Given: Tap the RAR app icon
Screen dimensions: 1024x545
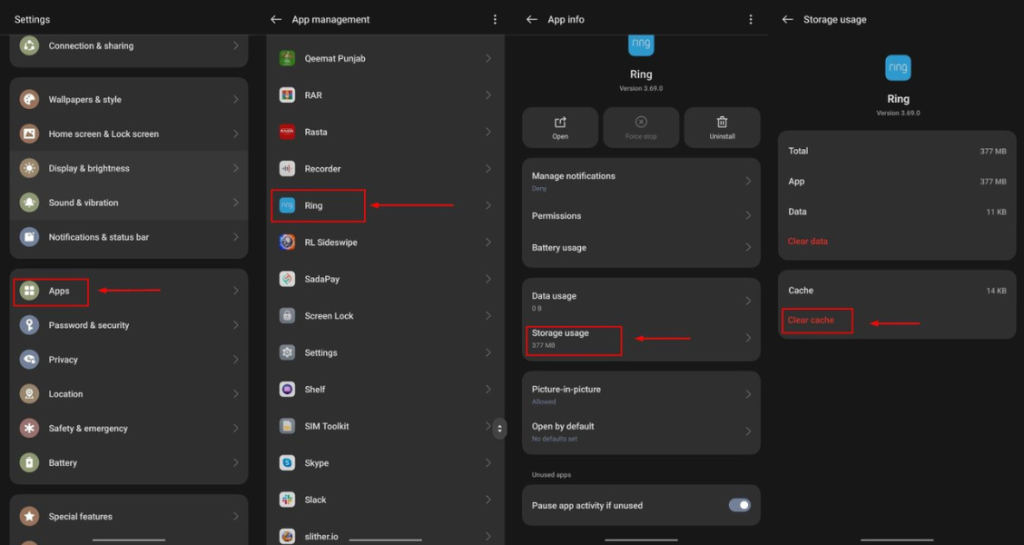Looking at the screenshot, I should point(287,95).
